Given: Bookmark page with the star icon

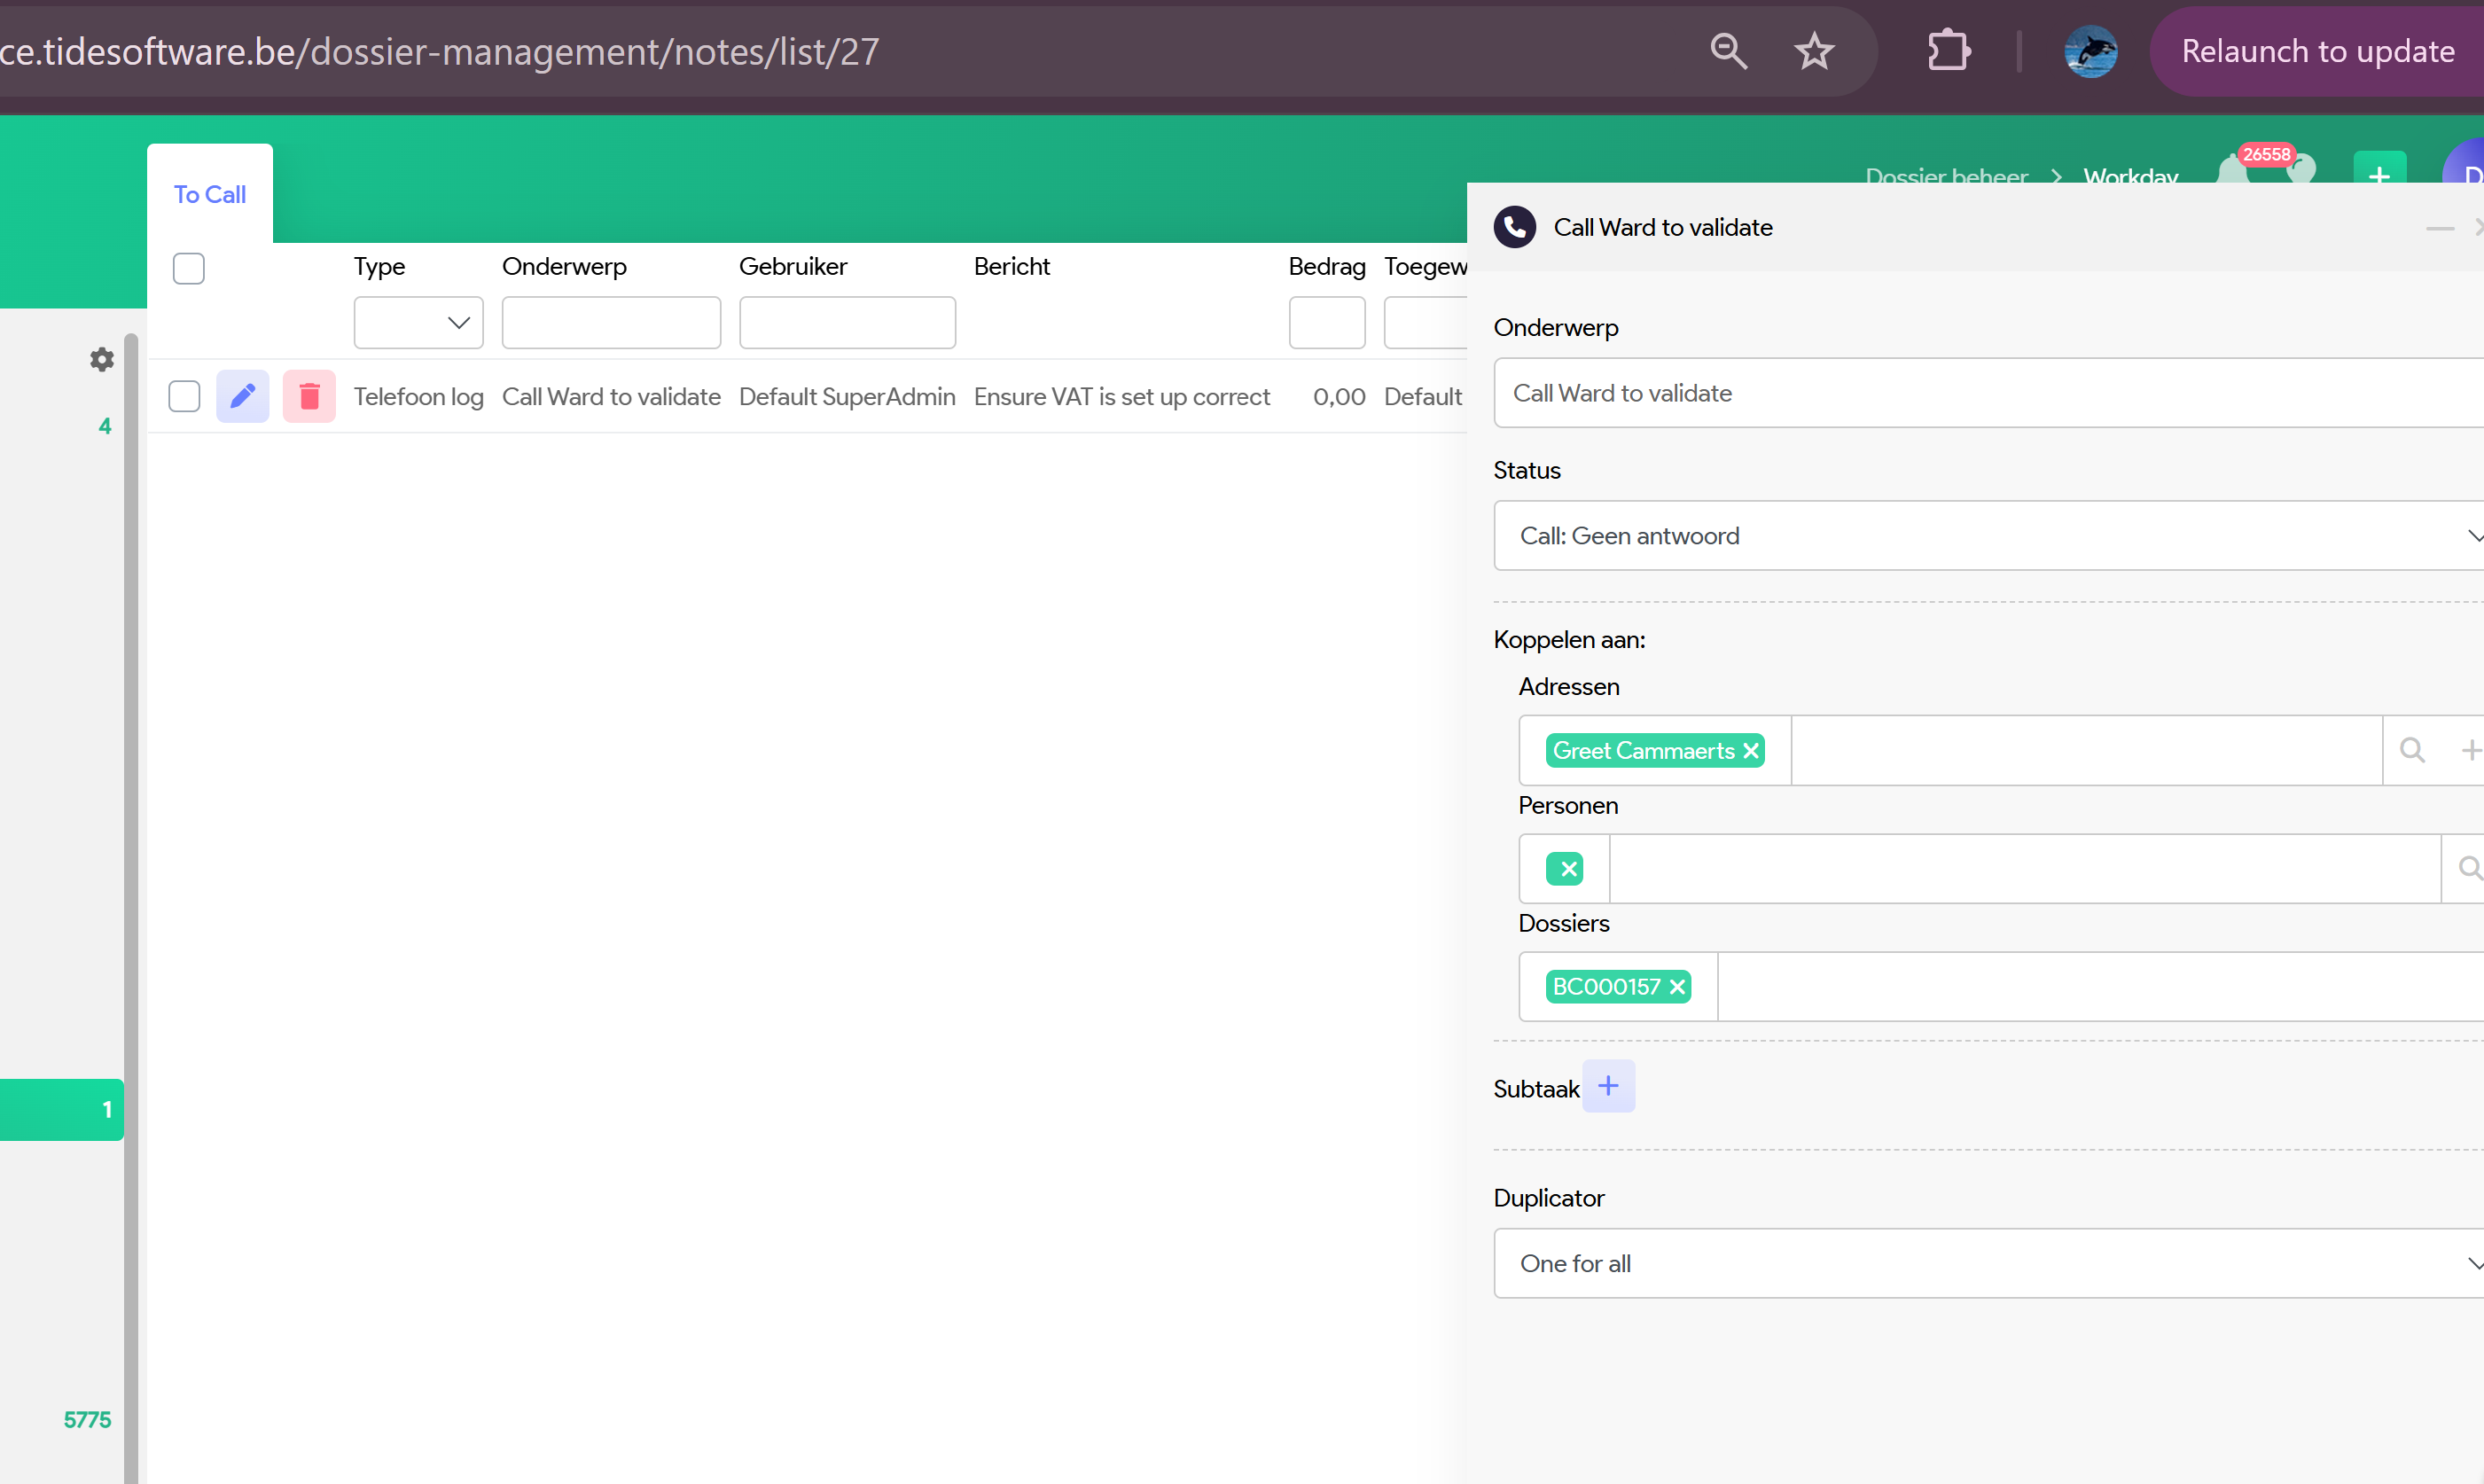Looking at the screenshot, I should click(1813, 51).
